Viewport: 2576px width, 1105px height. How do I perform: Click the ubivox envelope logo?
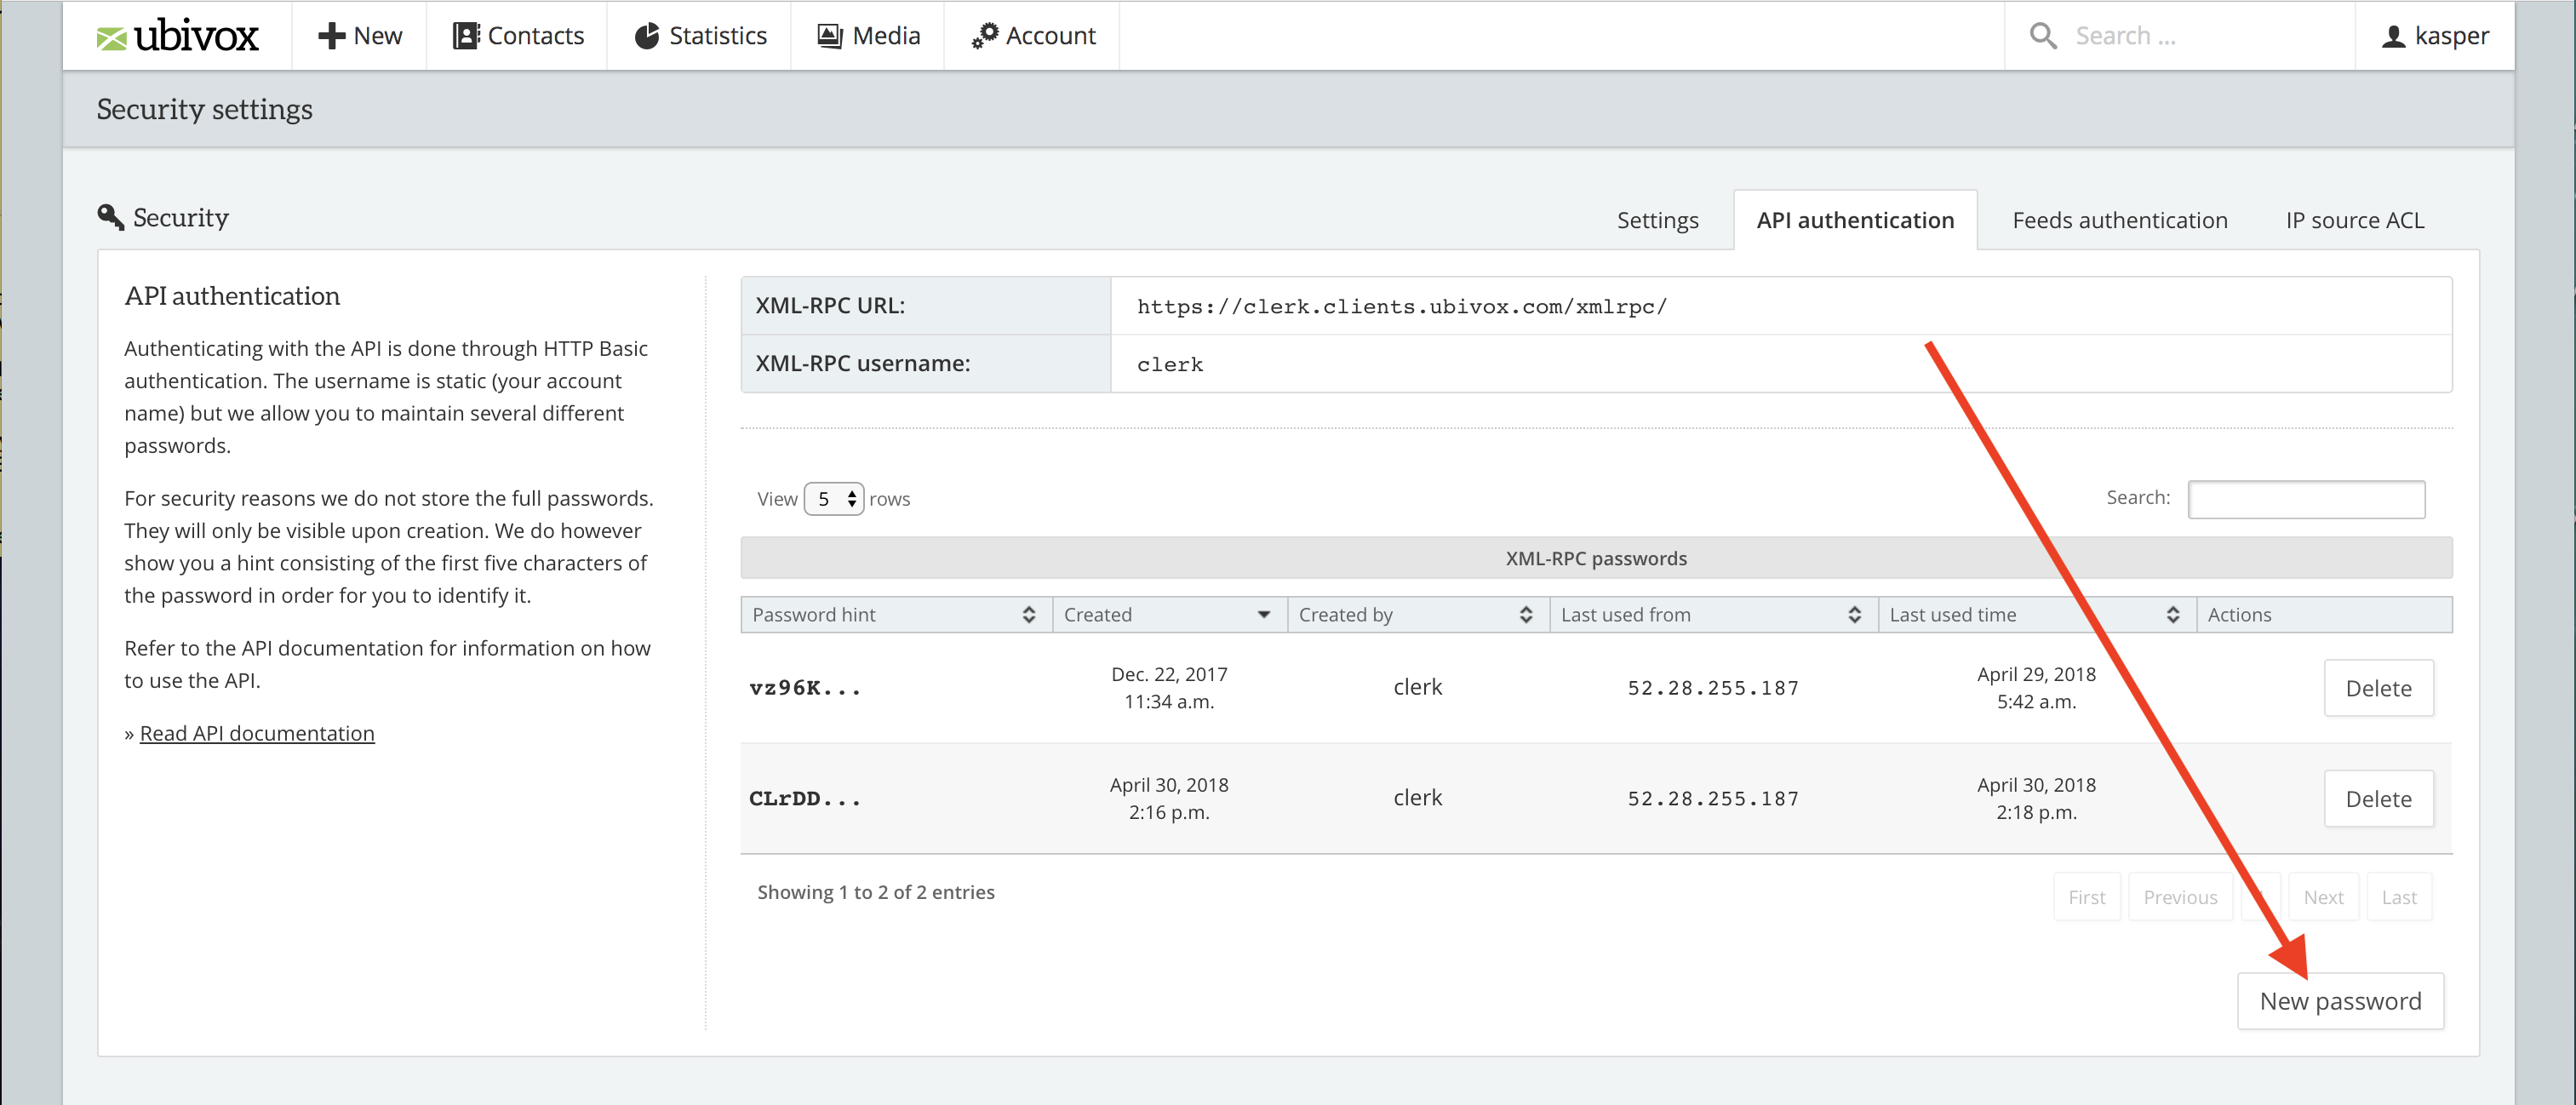click(x=111, y=38)
